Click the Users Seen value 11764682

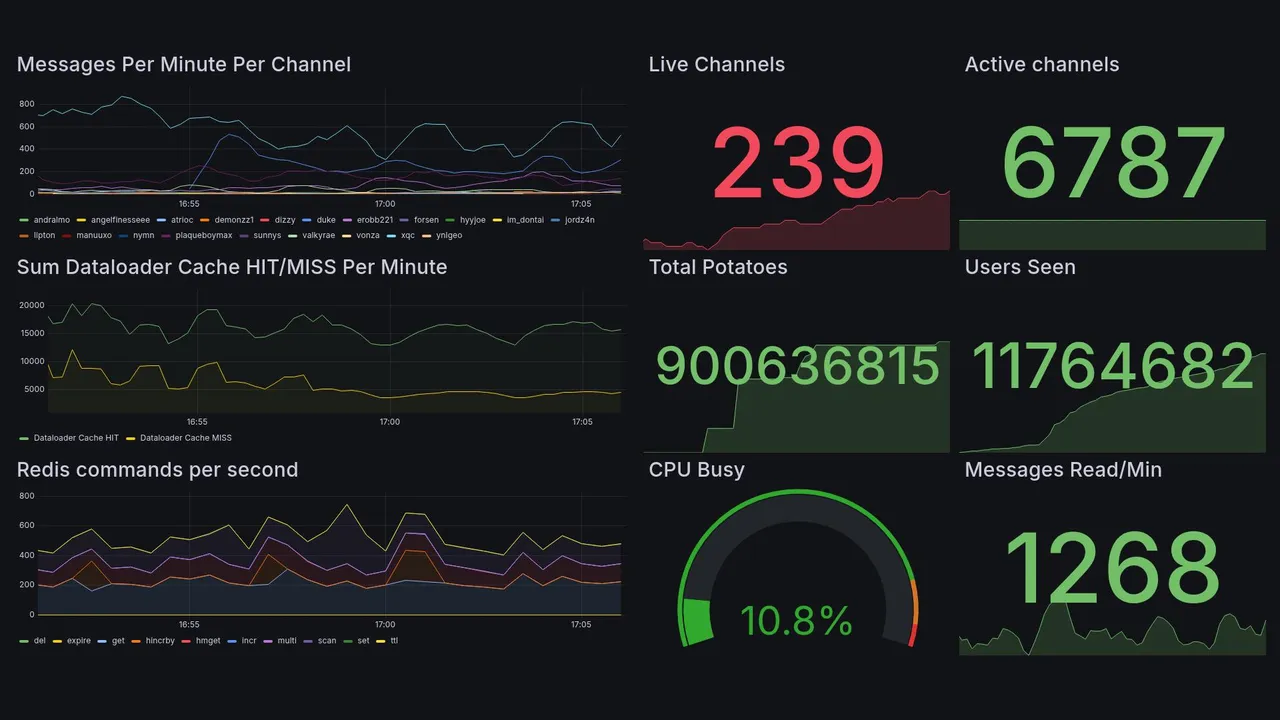click(1113, 366)
